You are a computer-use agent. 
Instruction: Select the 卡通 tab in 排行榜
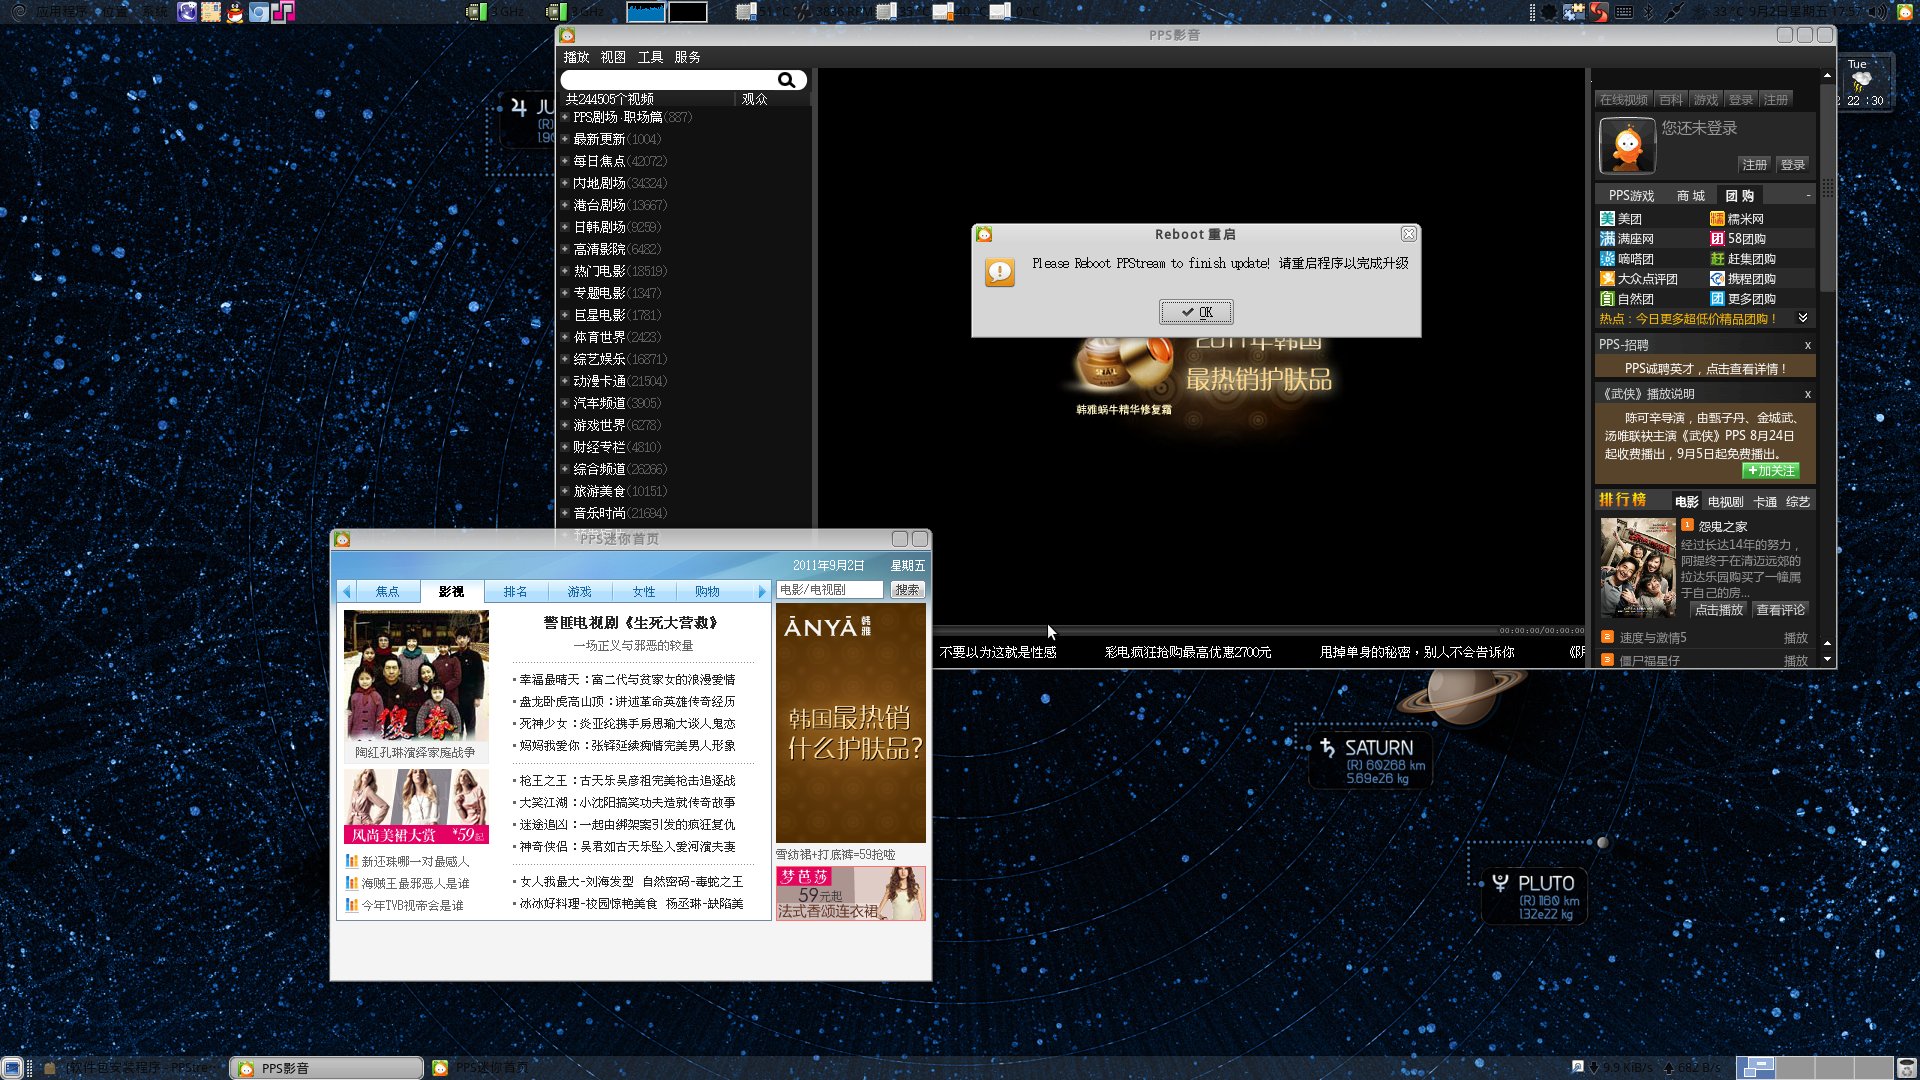(x=1765, y=502)
